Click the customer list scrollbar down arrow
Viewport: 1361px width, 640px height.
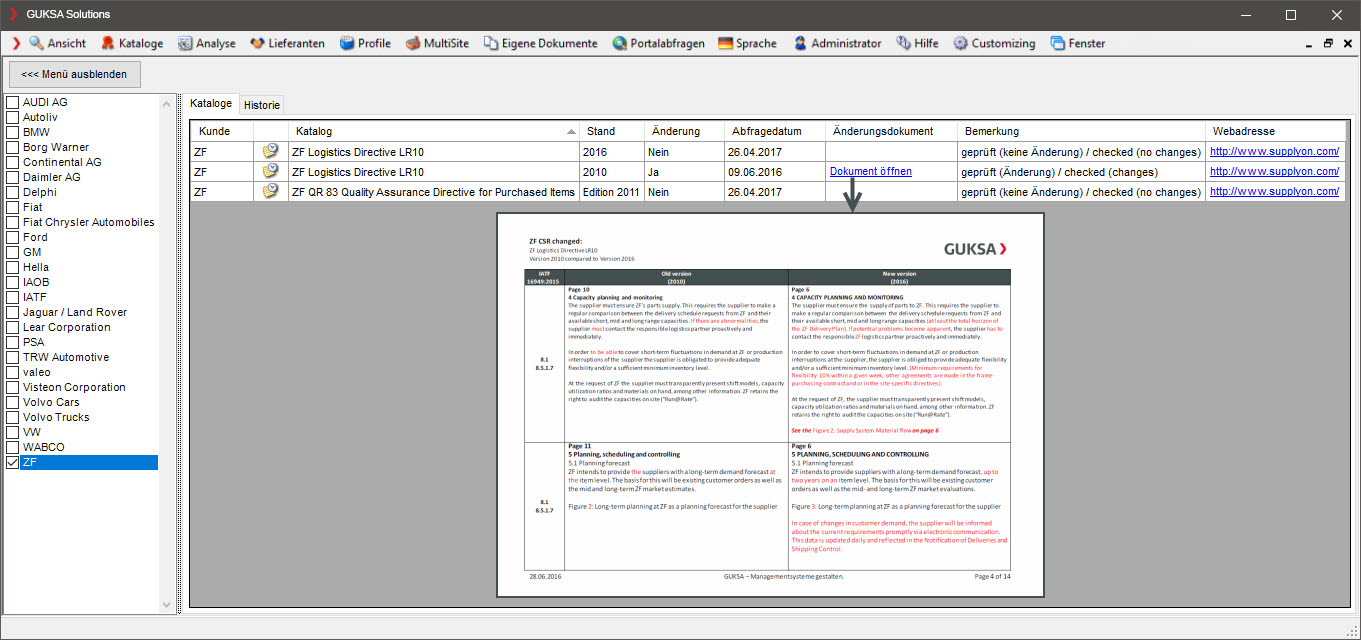click(167, 605)
